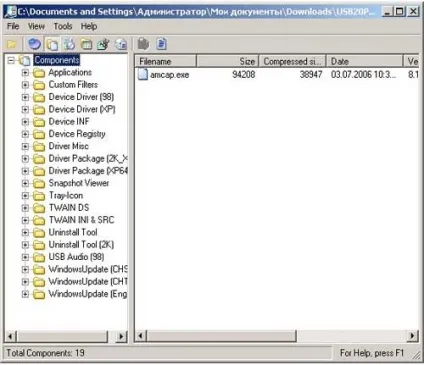Click the grey extract package toolbar icon
Screen dimensions: 424x365
[x=143, y=44]
